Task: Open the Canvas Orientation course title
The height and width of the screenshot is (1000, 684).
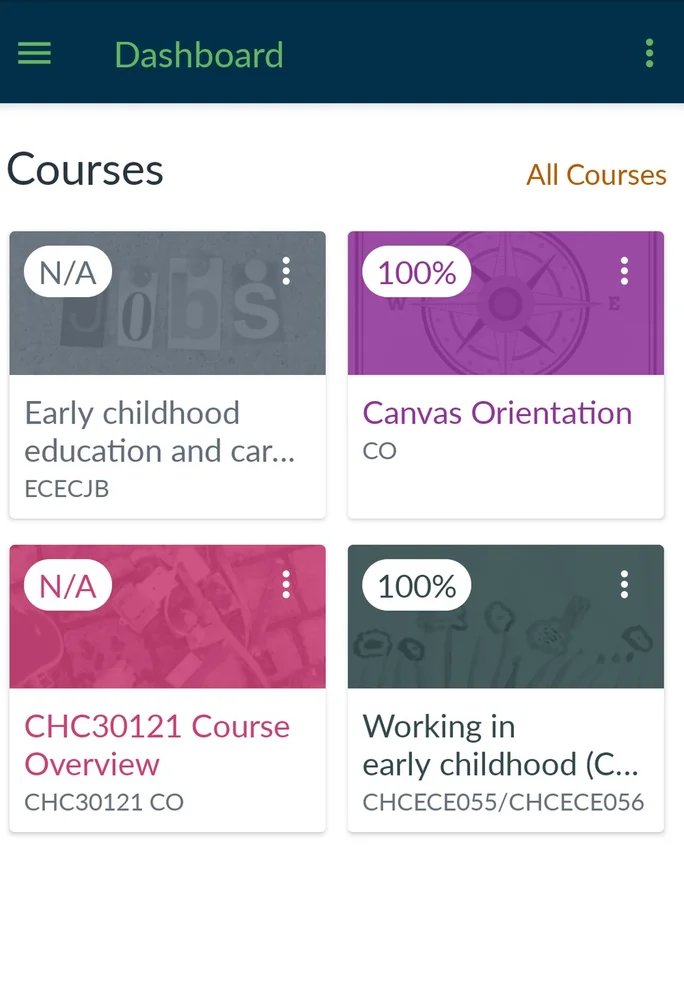Action: click(x=497, y=413)
